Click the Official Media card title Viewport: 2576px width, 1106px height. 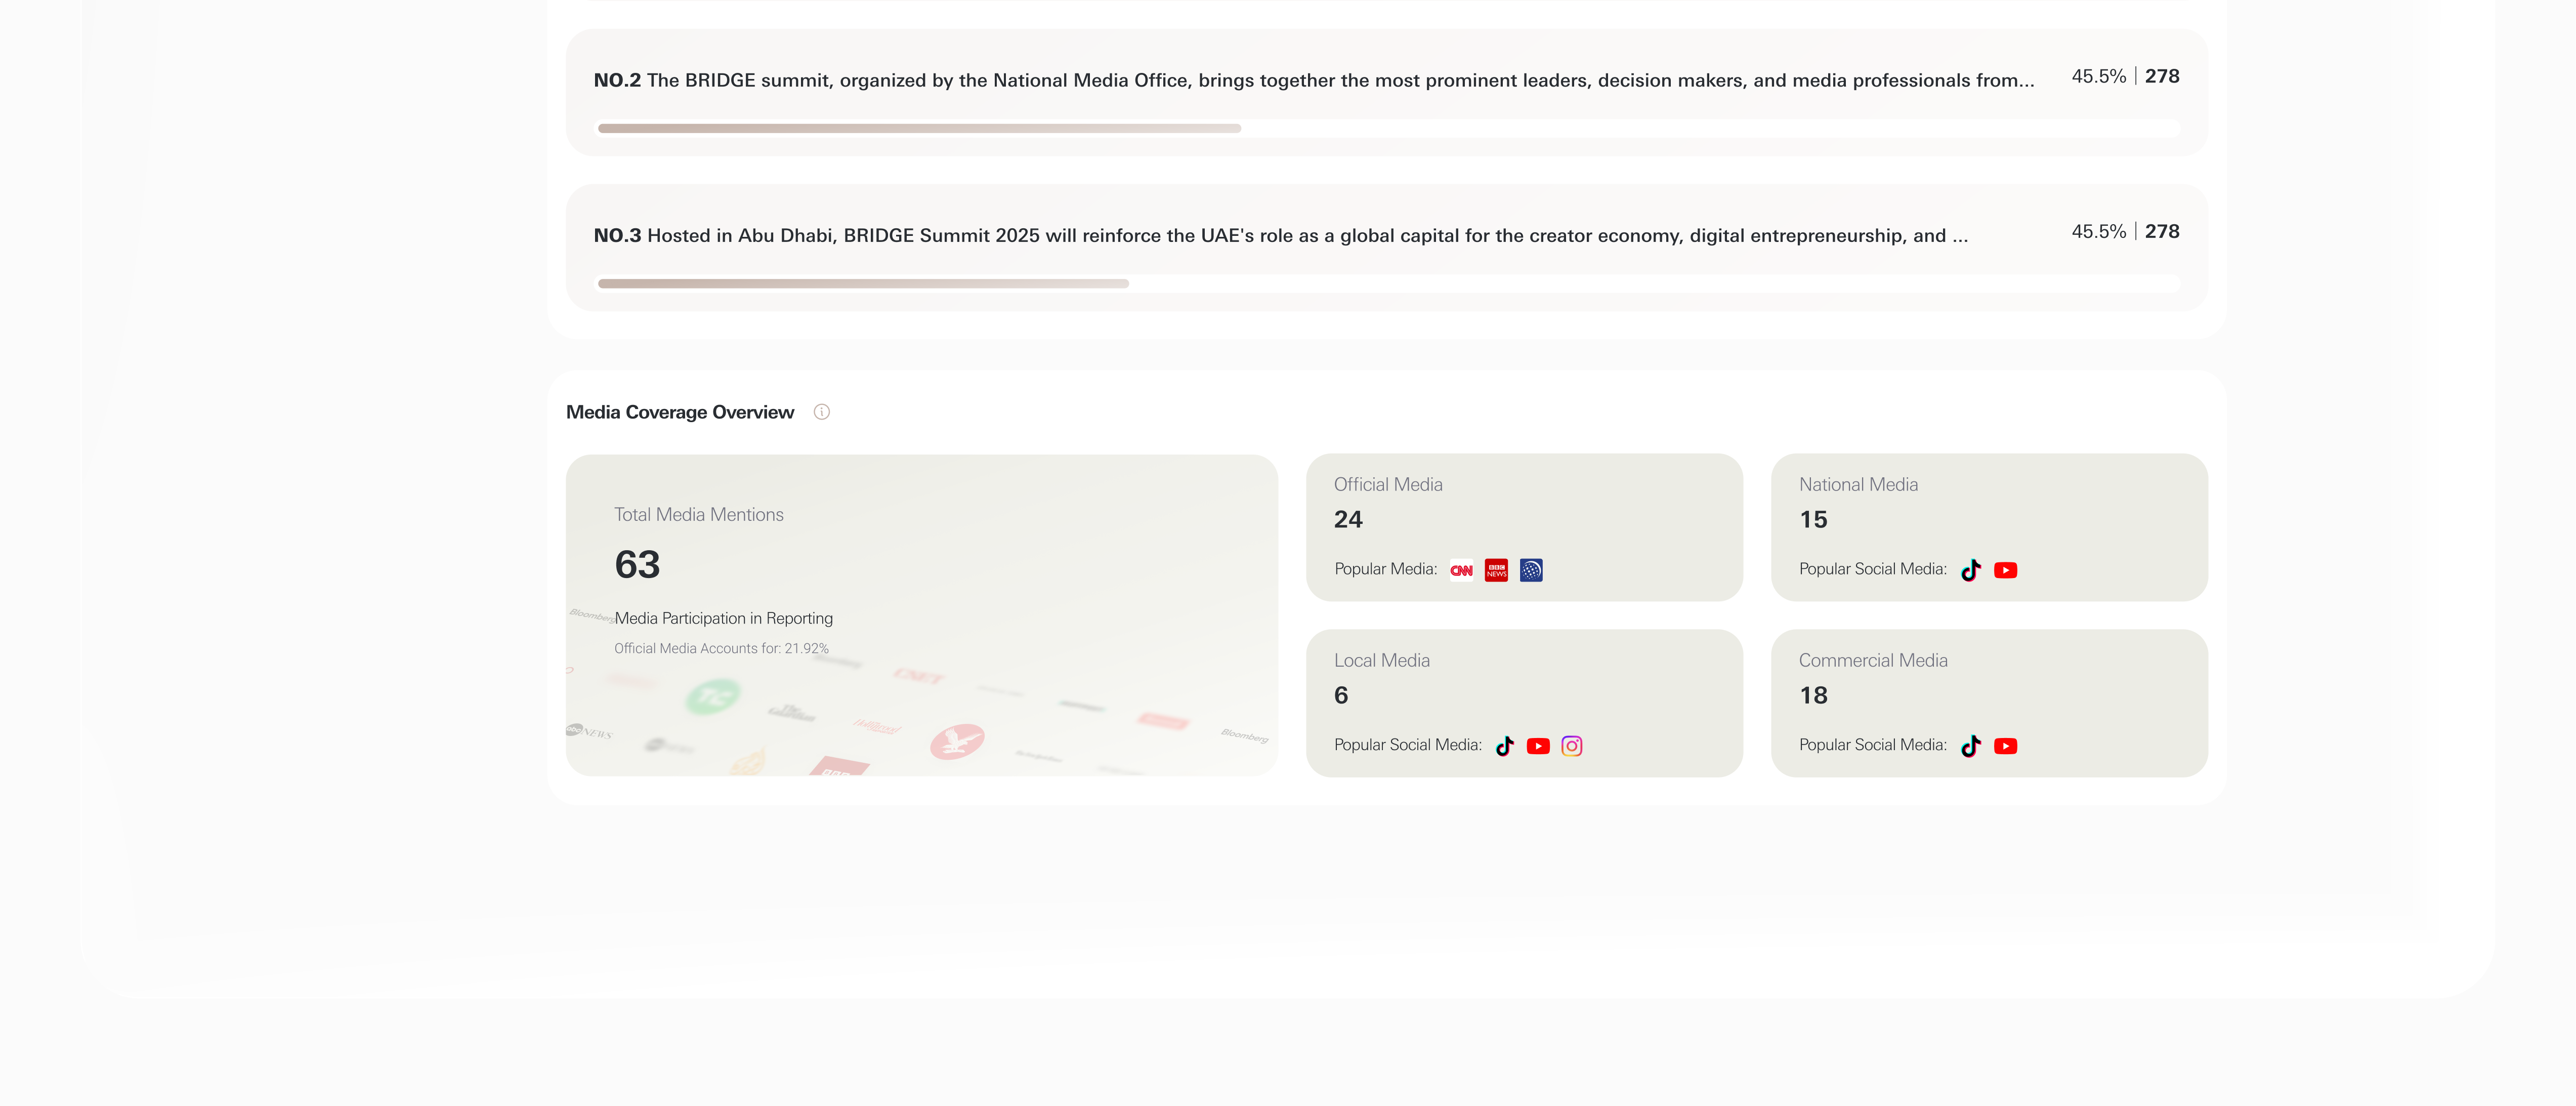coord(1388,484)
